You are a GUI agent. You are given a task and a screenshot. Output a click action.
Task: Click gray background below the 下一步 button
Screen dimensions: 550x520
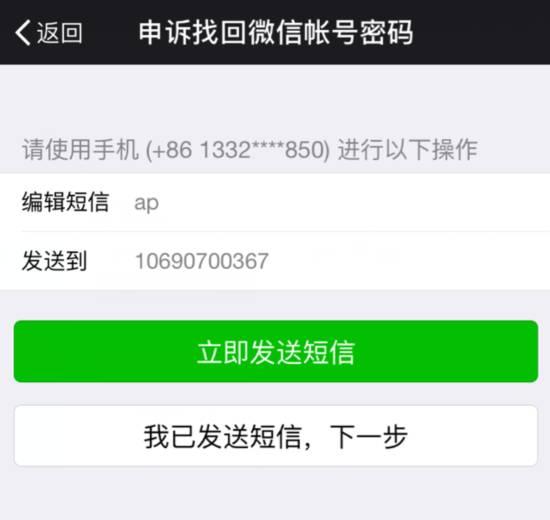pos(275,493)
